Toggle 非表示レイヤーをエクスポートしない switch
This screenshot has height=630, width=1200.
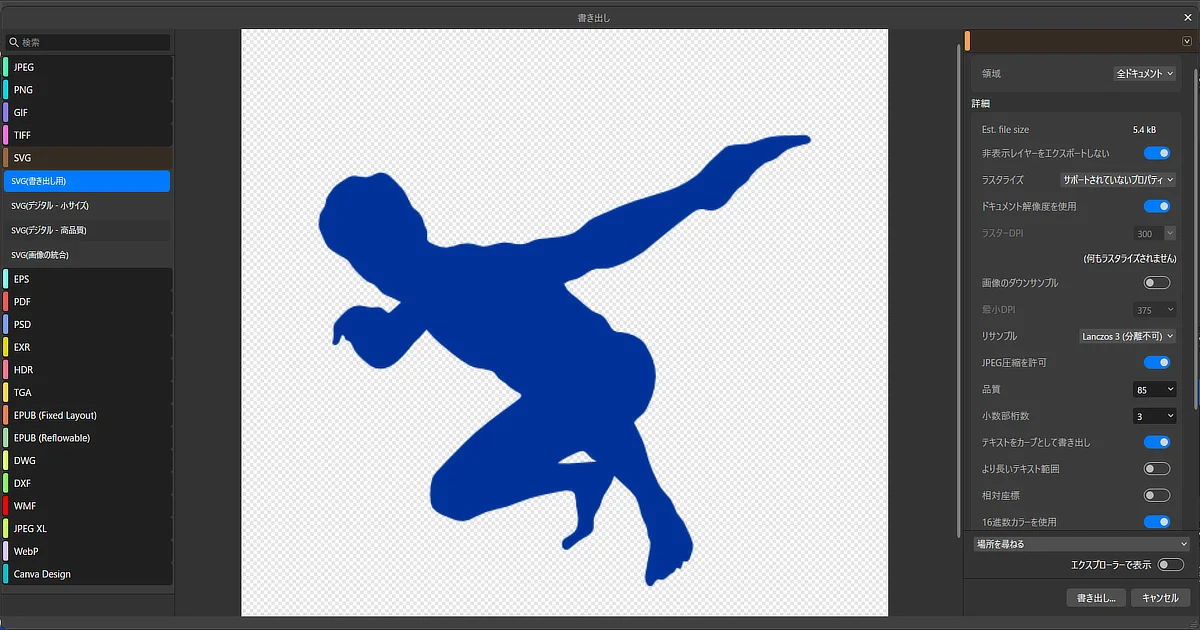pos(1157,153)
